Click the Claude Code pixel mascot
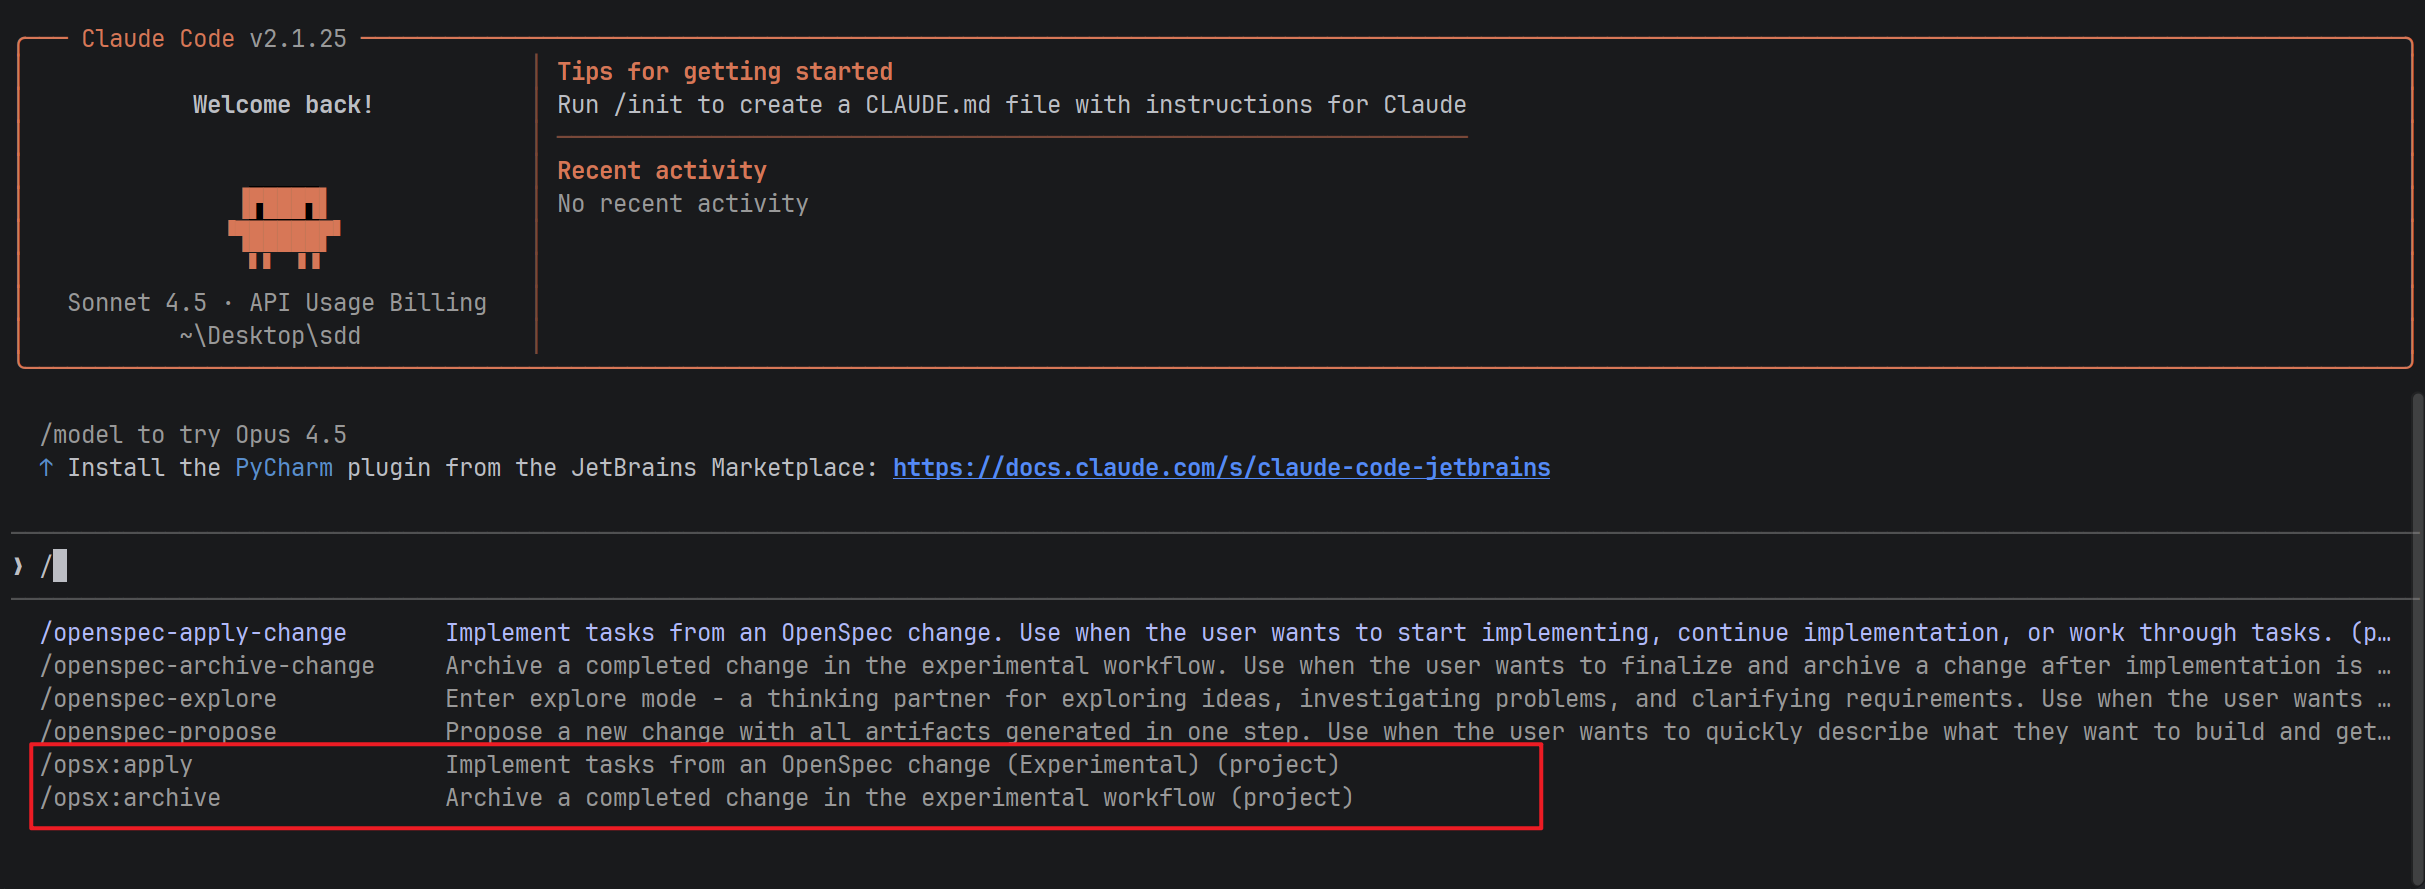Screen dimensions: 2425x889 (x=284, y=228)
